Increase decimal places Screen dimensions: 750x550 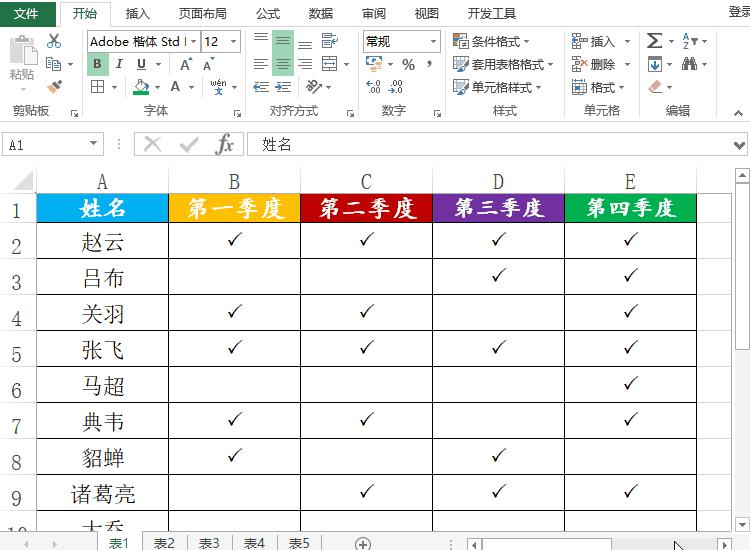pyautogui.click(x=373, y=87)
